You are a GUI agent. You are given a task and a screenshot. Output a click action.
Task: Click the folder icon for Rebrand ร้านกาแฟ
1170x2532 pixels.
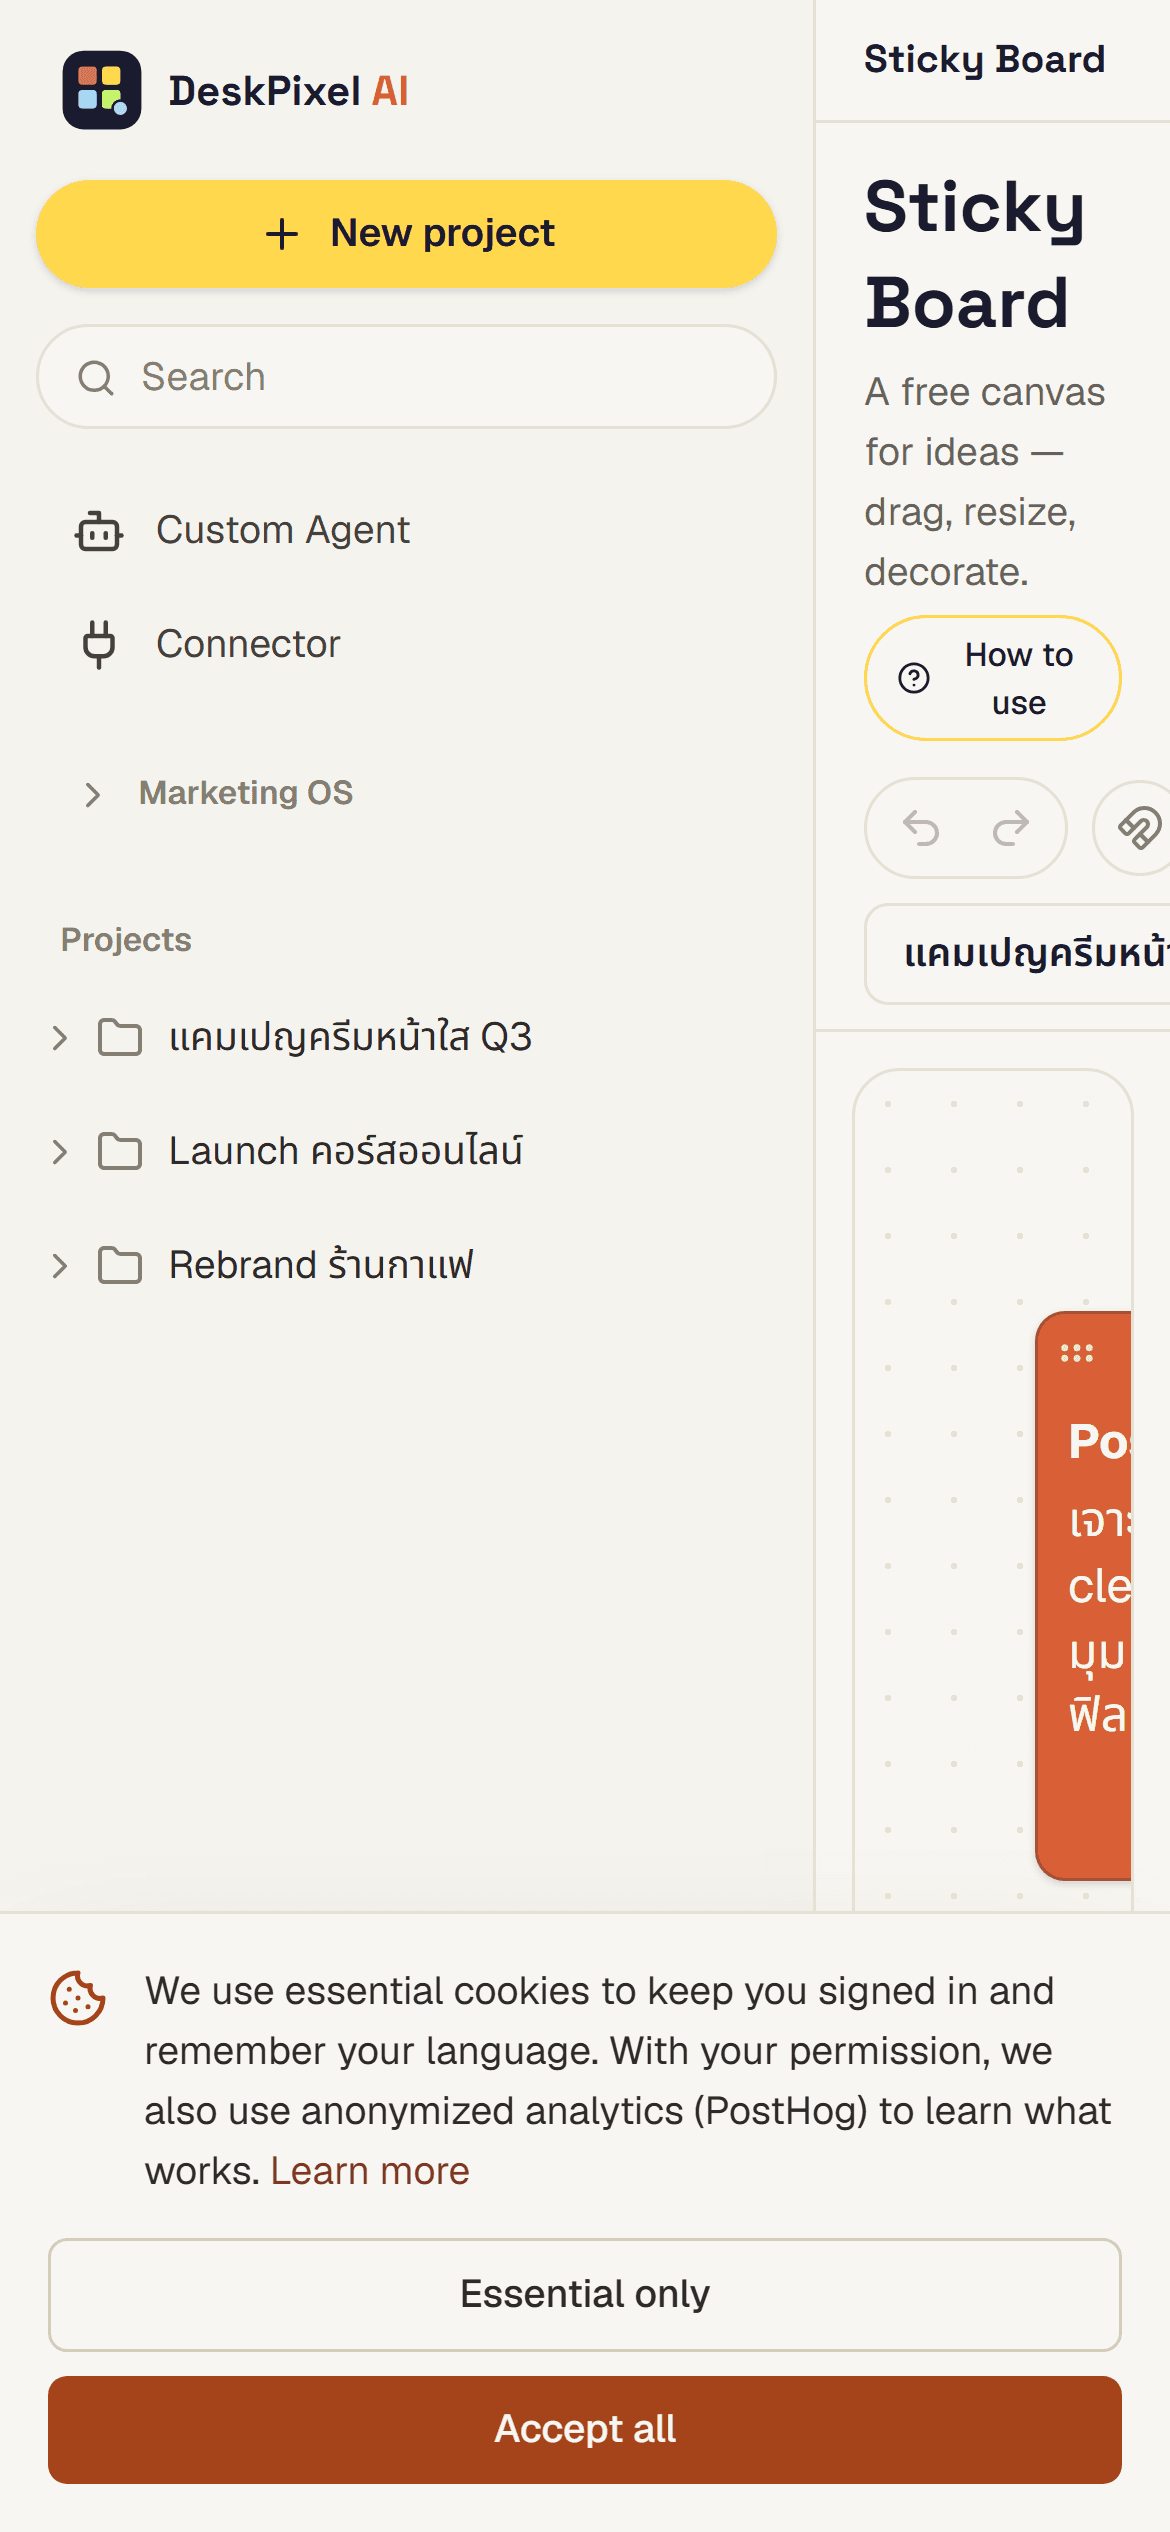point(120,1265)
